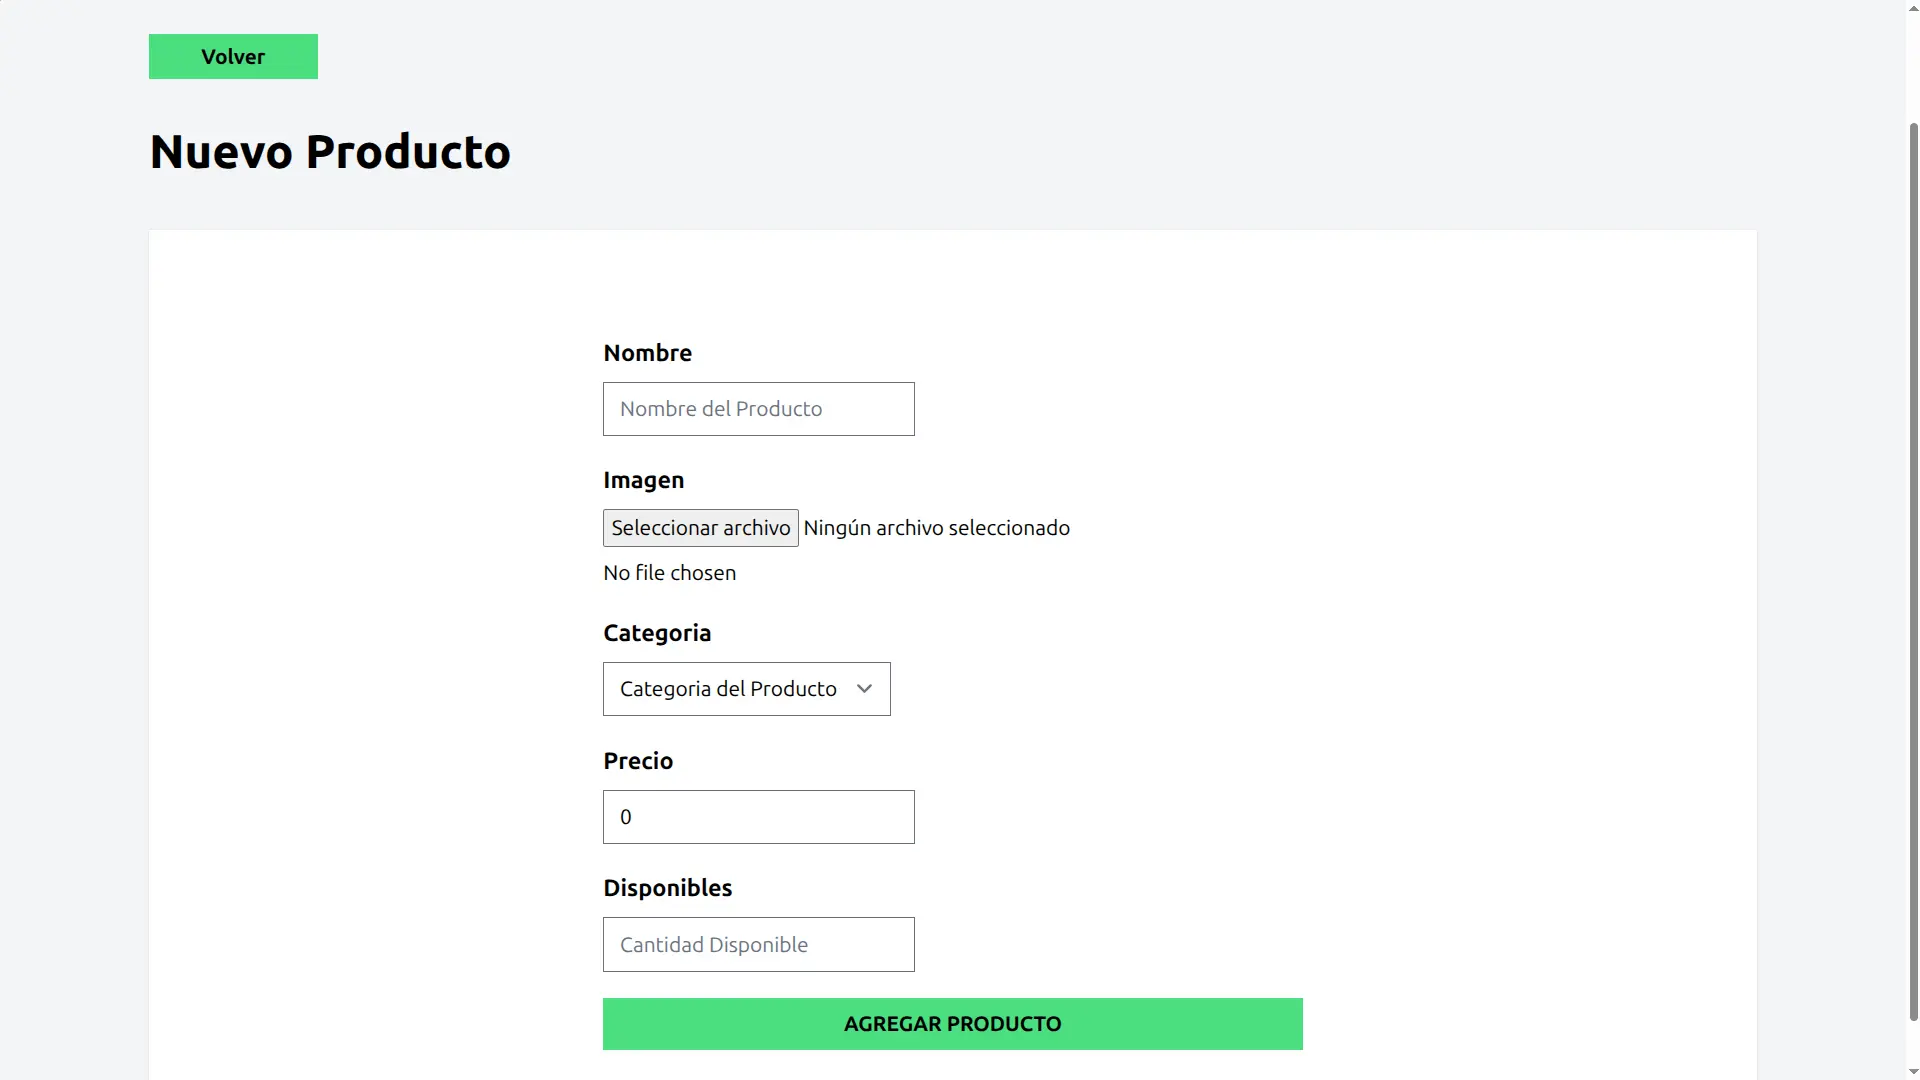Click the chevron arrow in Categoria dropdown

(x=864, y=689)
